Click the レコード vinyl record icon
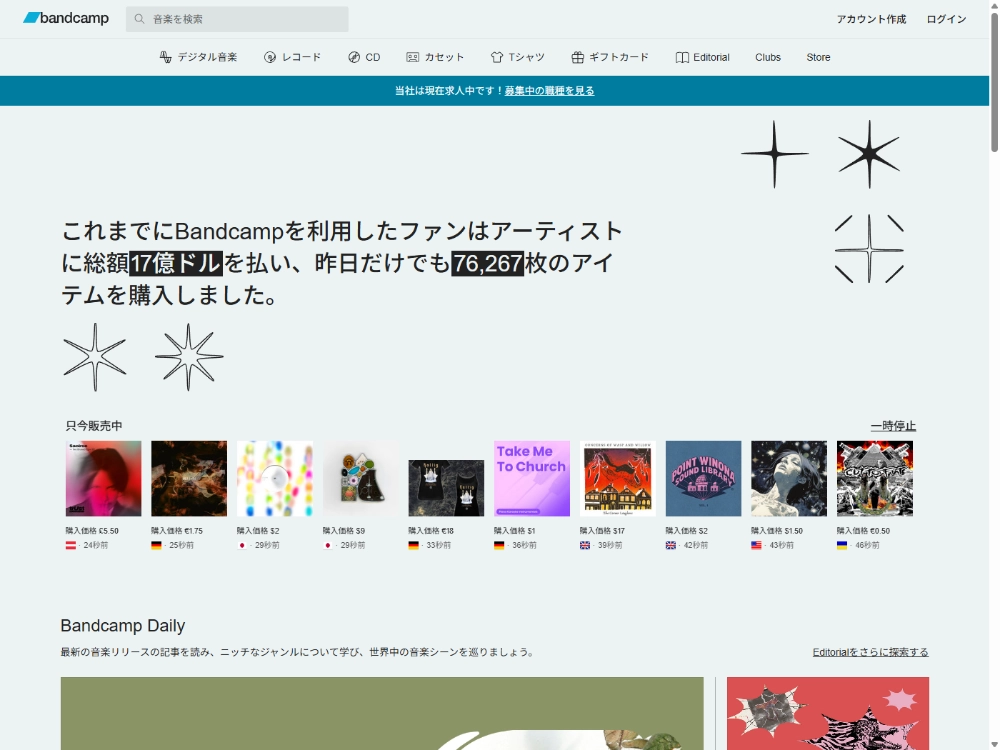This screenshot has width=1000, height=750. click(x=268, y=57)
